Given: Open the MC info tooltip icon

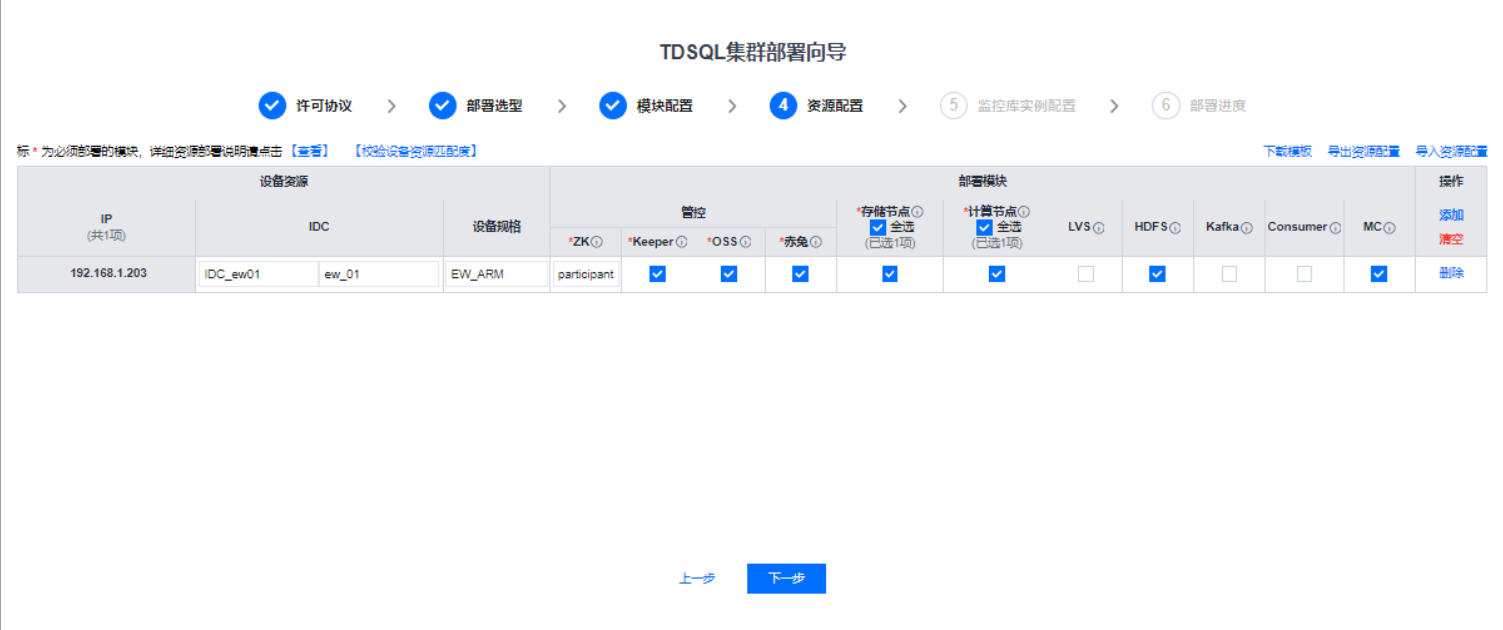Looking at the screenshot, I should (x=1390, y=227).
